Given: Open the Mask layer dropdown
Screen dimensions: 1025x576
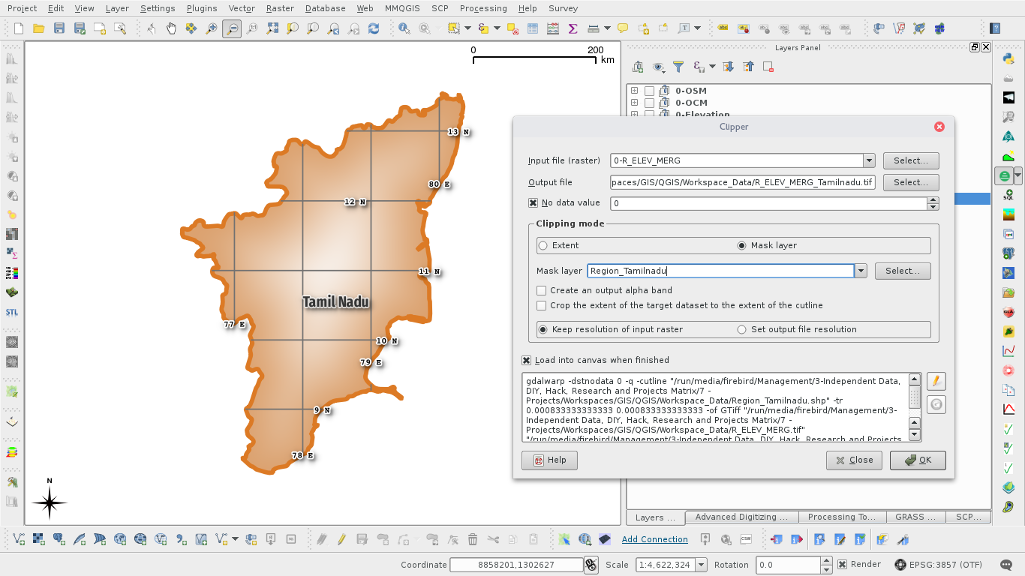Looking at the screenshot, I should click(x=860, y=271).
